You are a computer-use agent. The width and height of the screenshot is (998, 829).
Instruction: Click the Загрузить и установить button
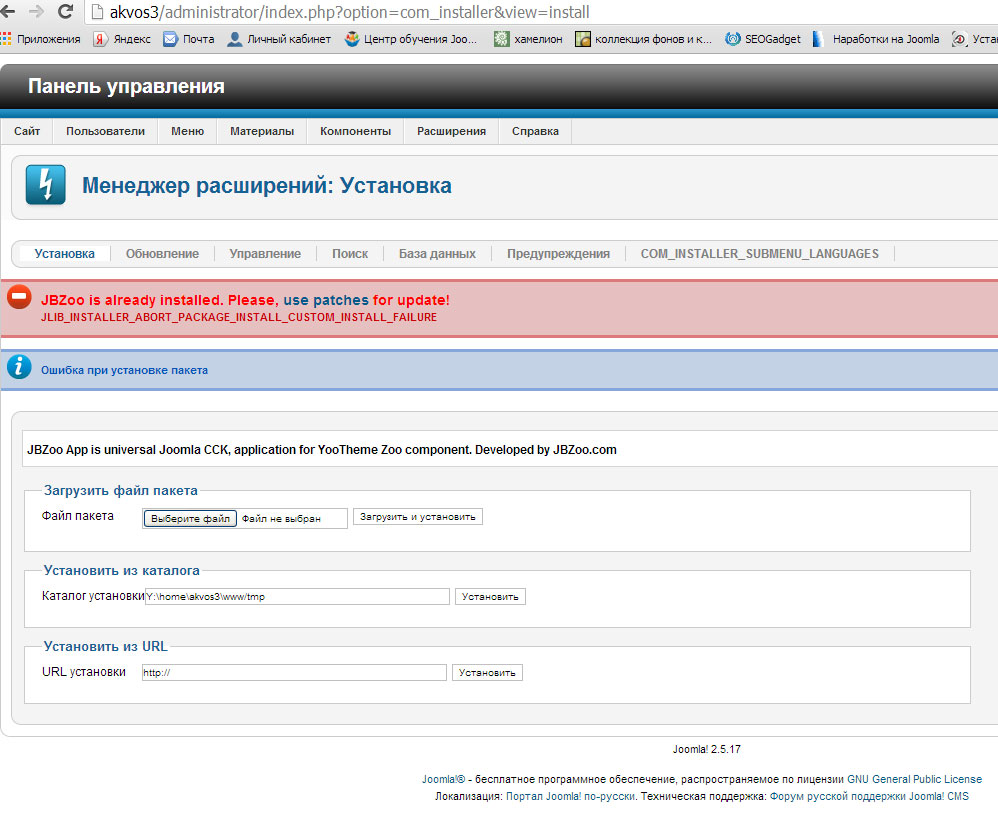[418, 516]
